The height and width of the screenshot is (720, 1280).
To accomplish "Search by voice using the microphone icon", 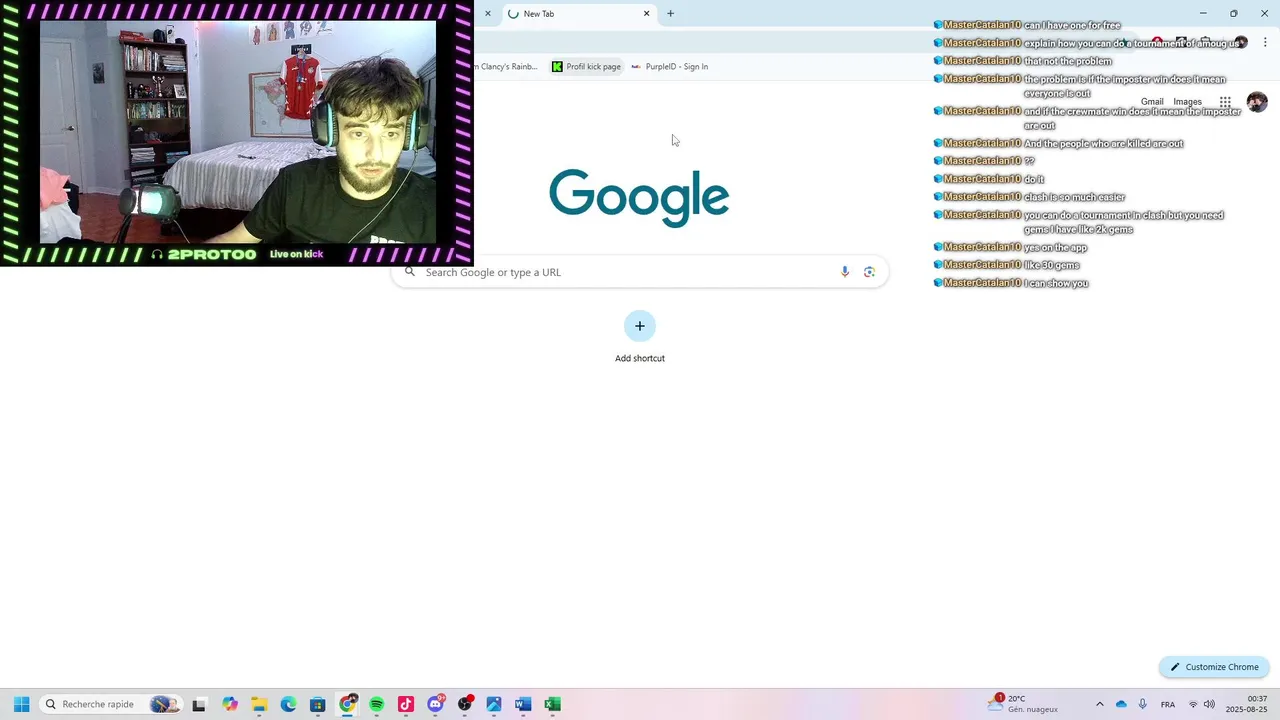I will pyautogui.click(x=845, y=272).
